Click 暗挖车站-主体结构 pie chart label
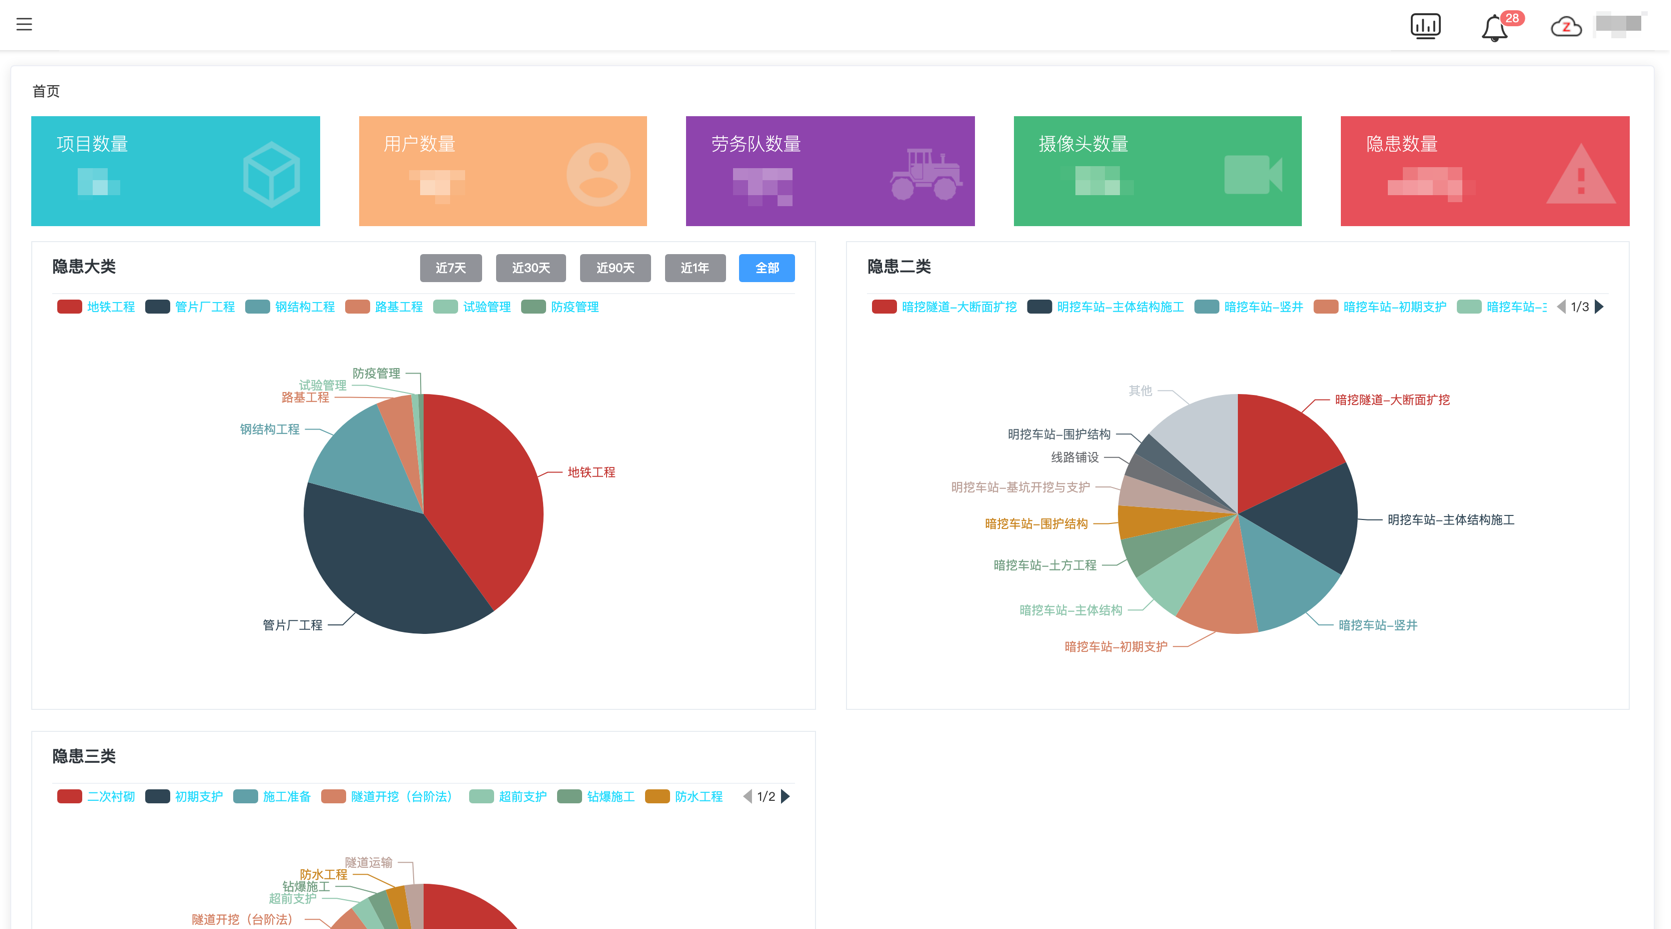1671x929 pixels. click(1071, 610)
